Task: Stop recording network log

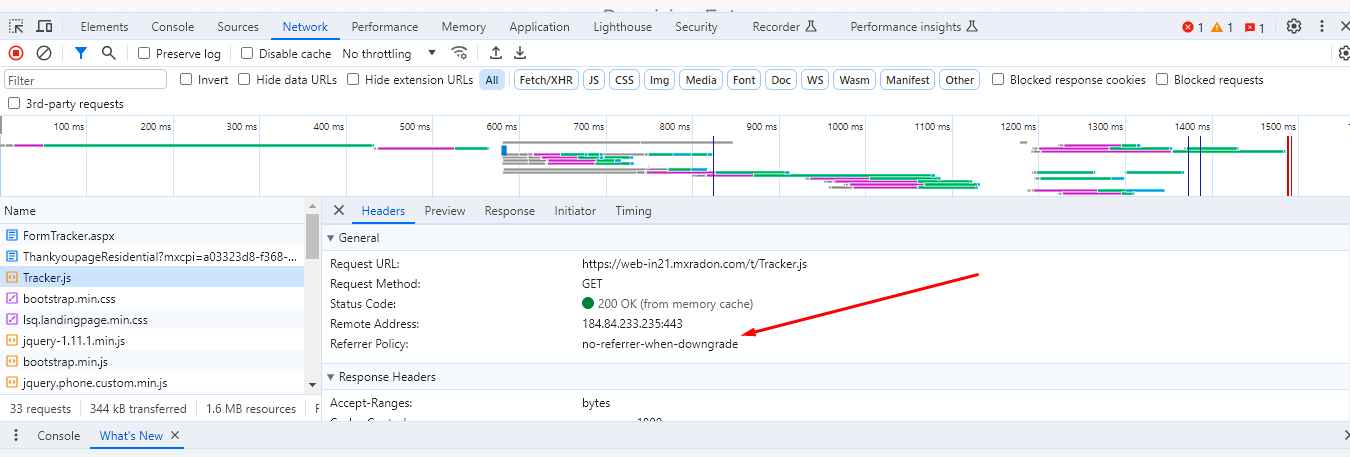Action: (16, 53)
